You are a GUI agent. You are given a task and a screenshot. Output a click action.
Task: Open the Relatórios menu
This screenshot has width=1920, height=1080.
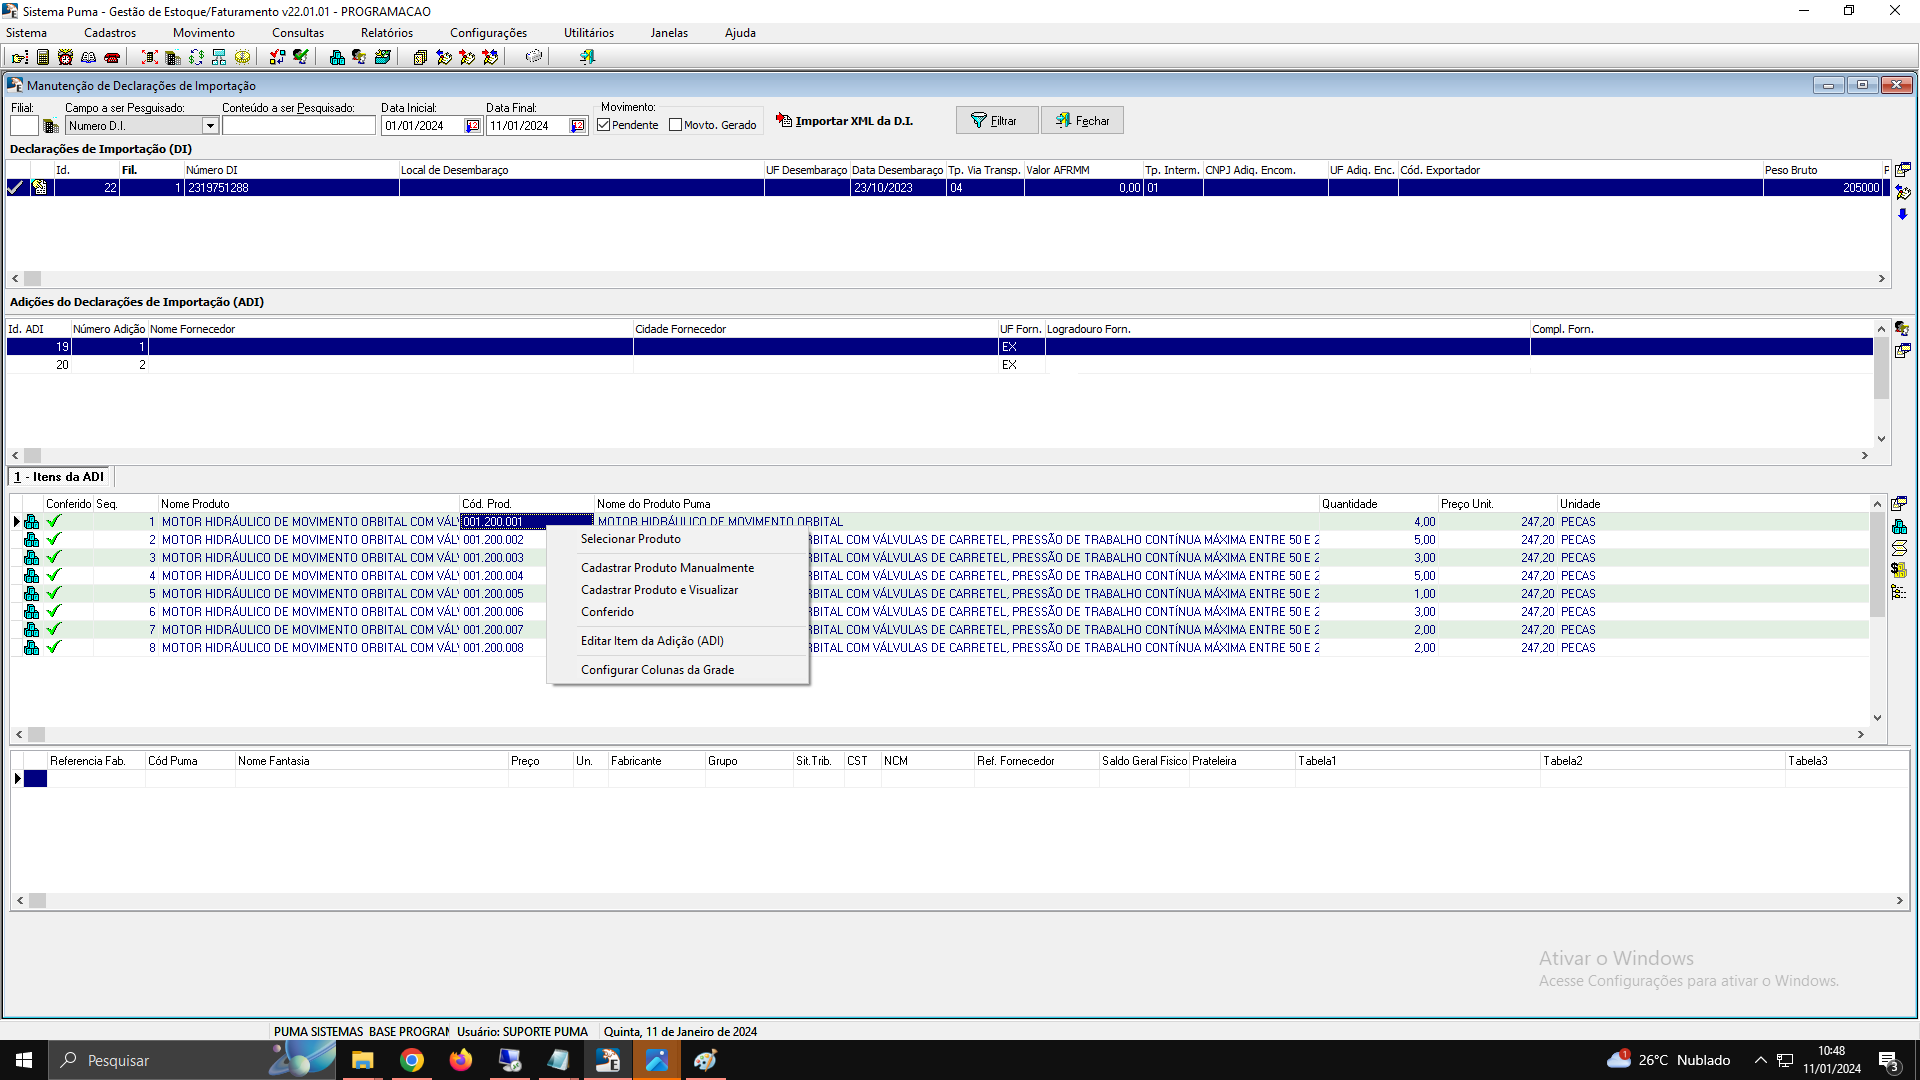coord(387,33)
